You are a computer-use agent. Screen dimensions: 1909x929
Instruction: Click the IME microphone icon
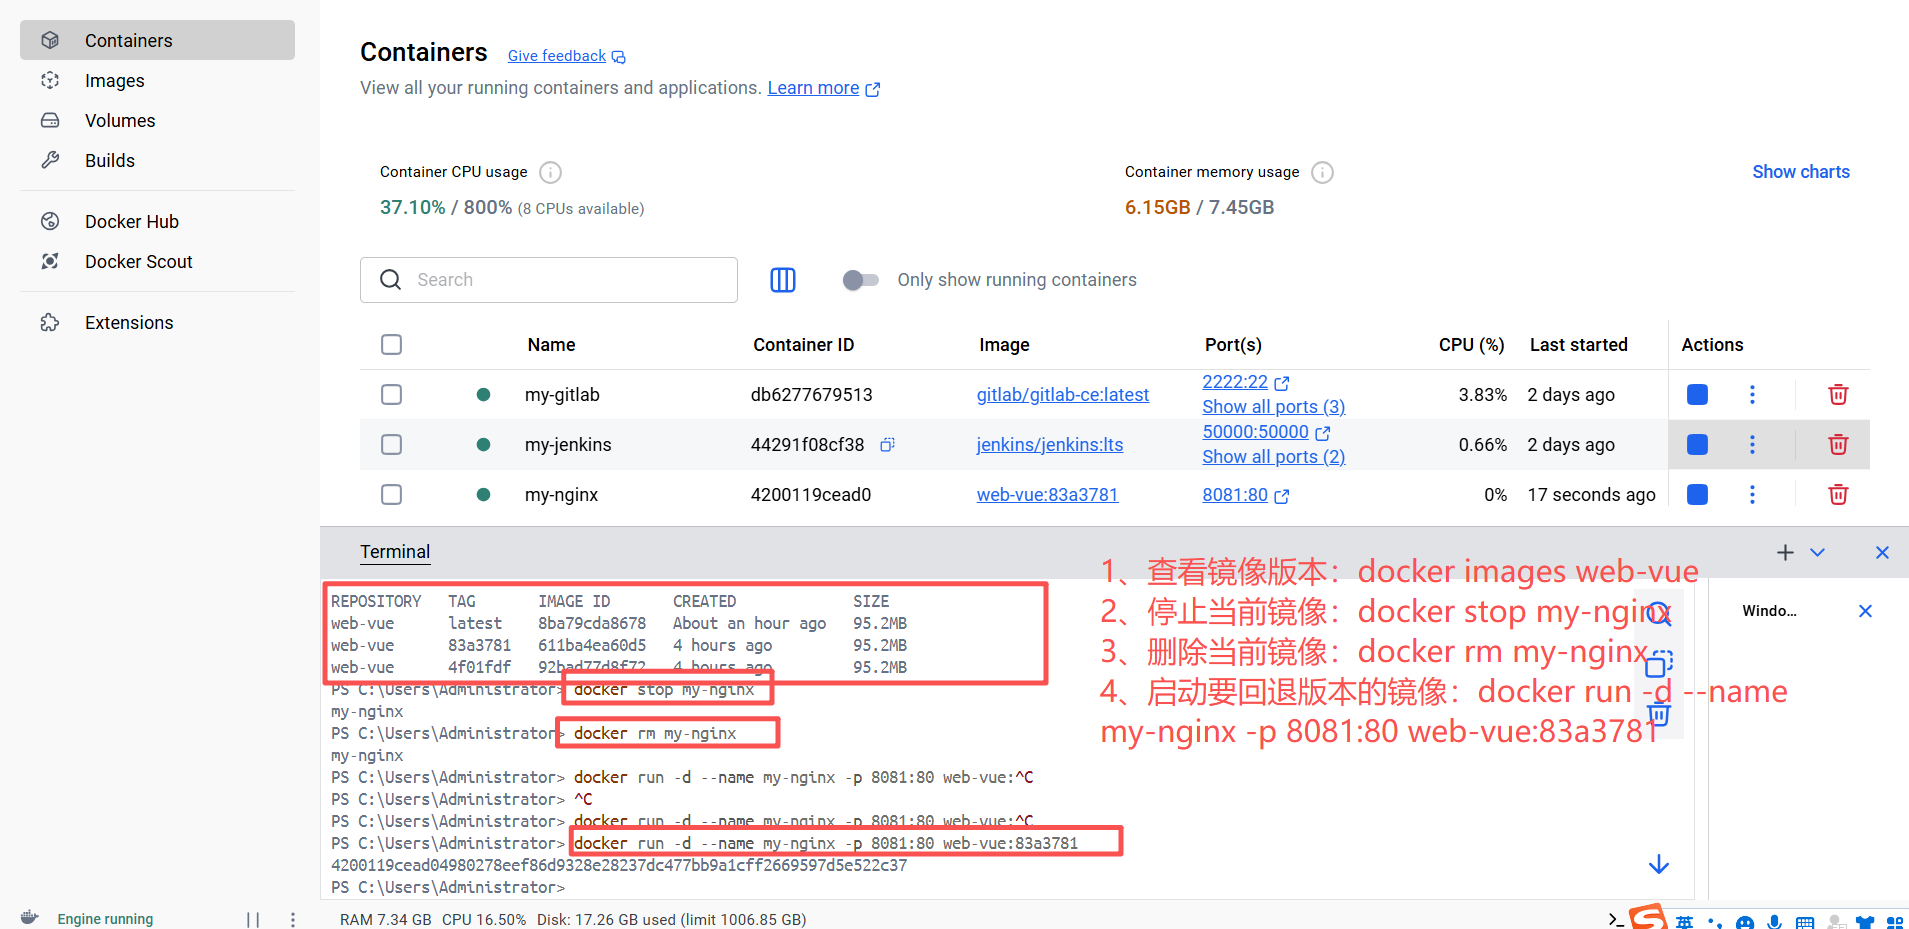click(x=1774, y=922)
